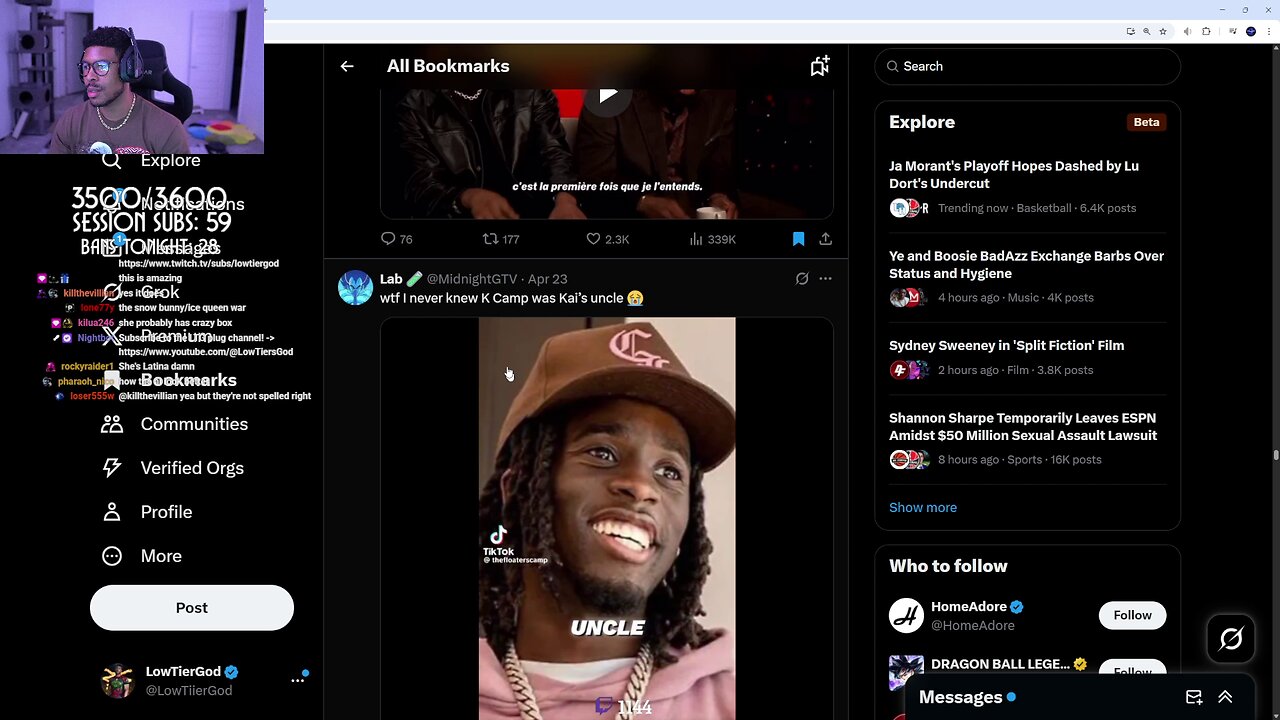This screenshot has width=1280, height=720.
Task: Click the Beta badge in Explore
Action: click(1146, 122)
